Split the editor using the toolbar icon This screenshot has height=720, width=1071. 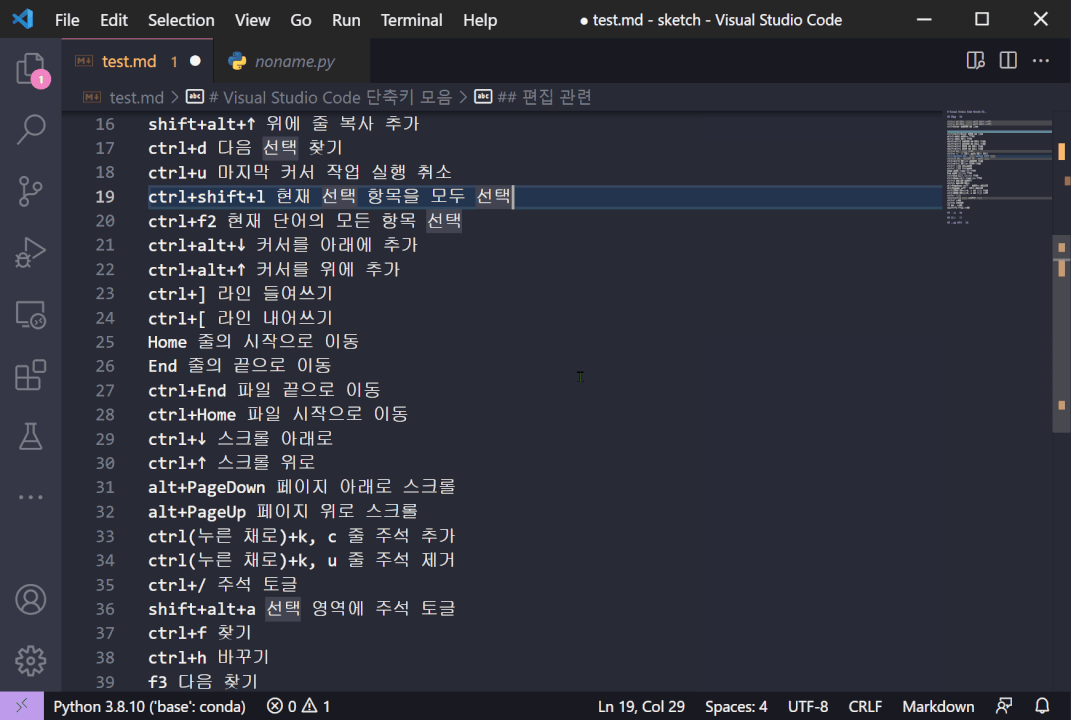[1007, 60]
